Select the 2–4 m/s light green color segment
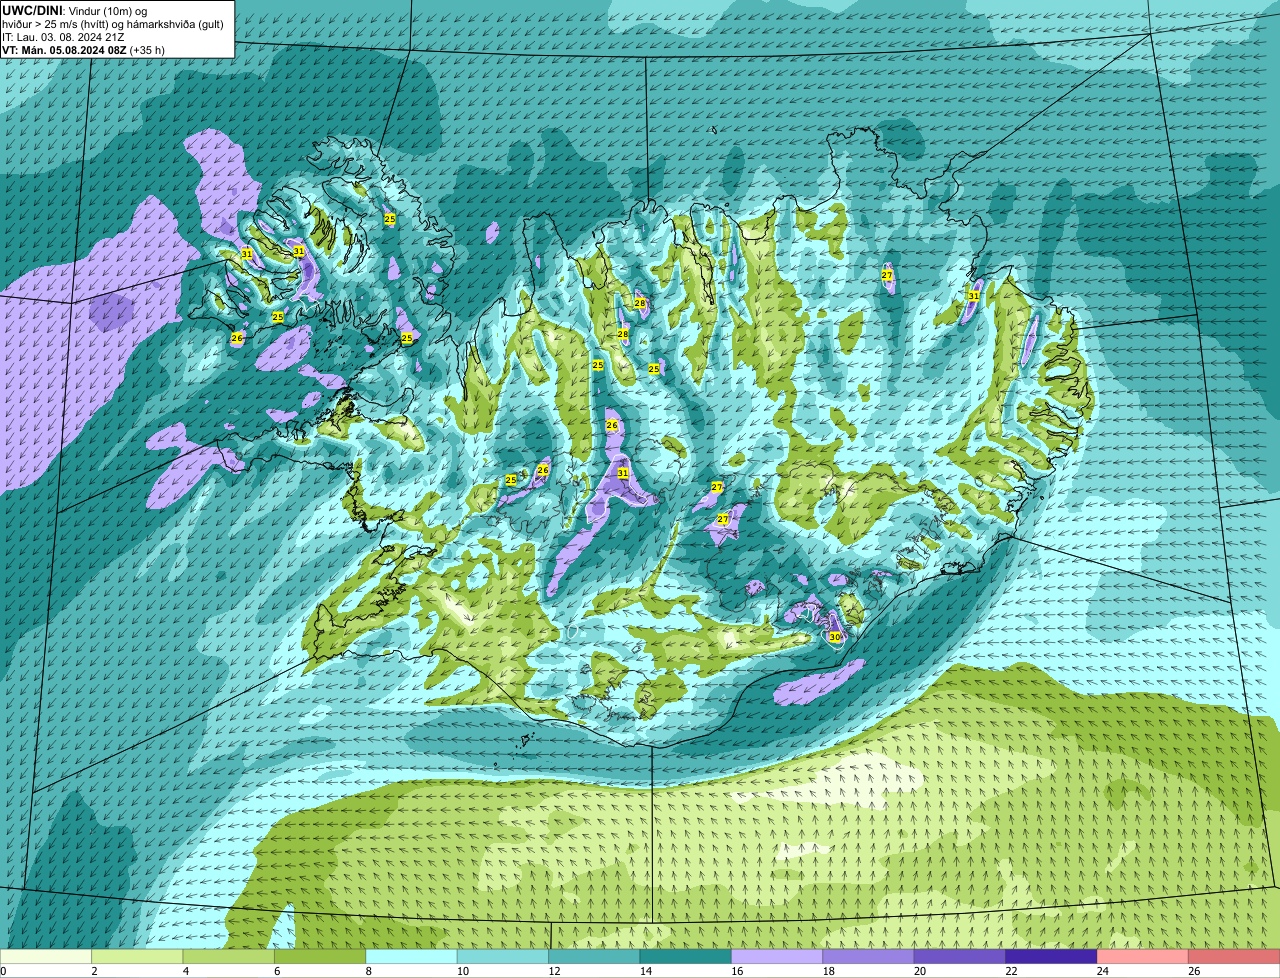The height and width of the screenshot is (978, 1280). click(x=137, y=957)
